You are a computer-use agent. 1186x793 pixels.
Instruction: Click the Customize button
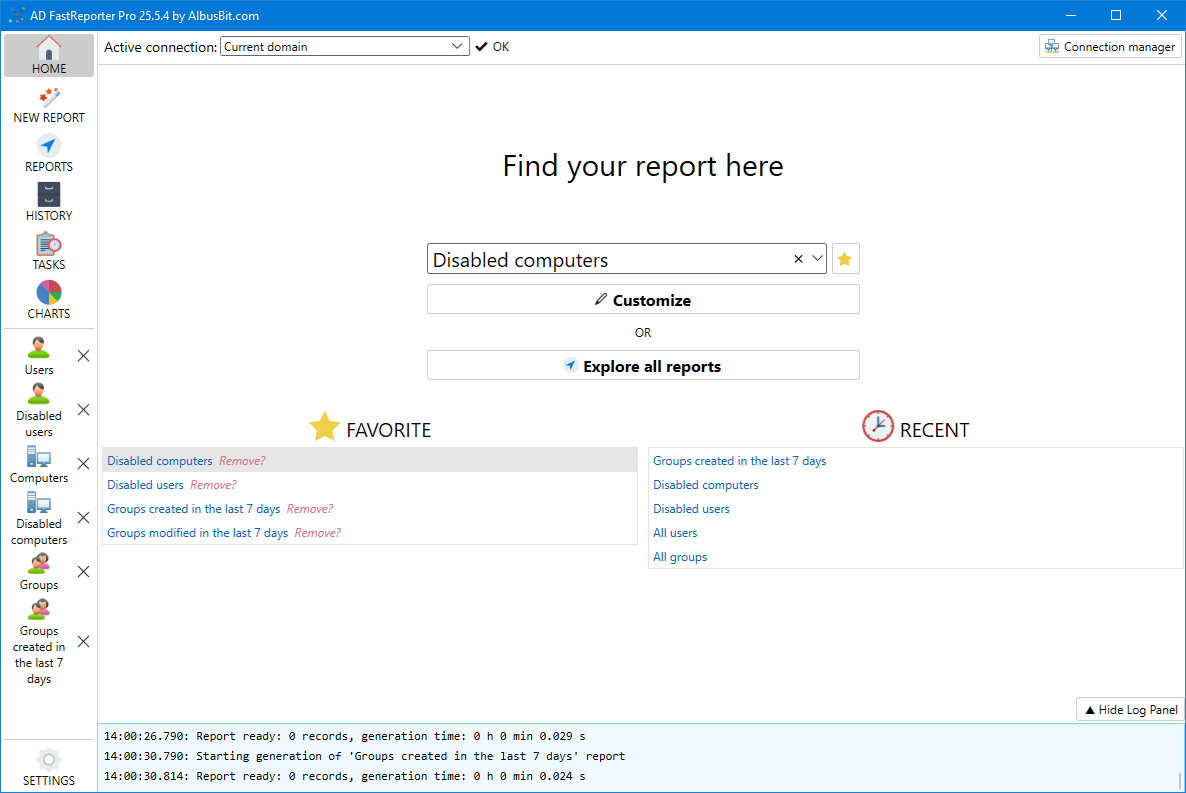[x=643, y=300]
